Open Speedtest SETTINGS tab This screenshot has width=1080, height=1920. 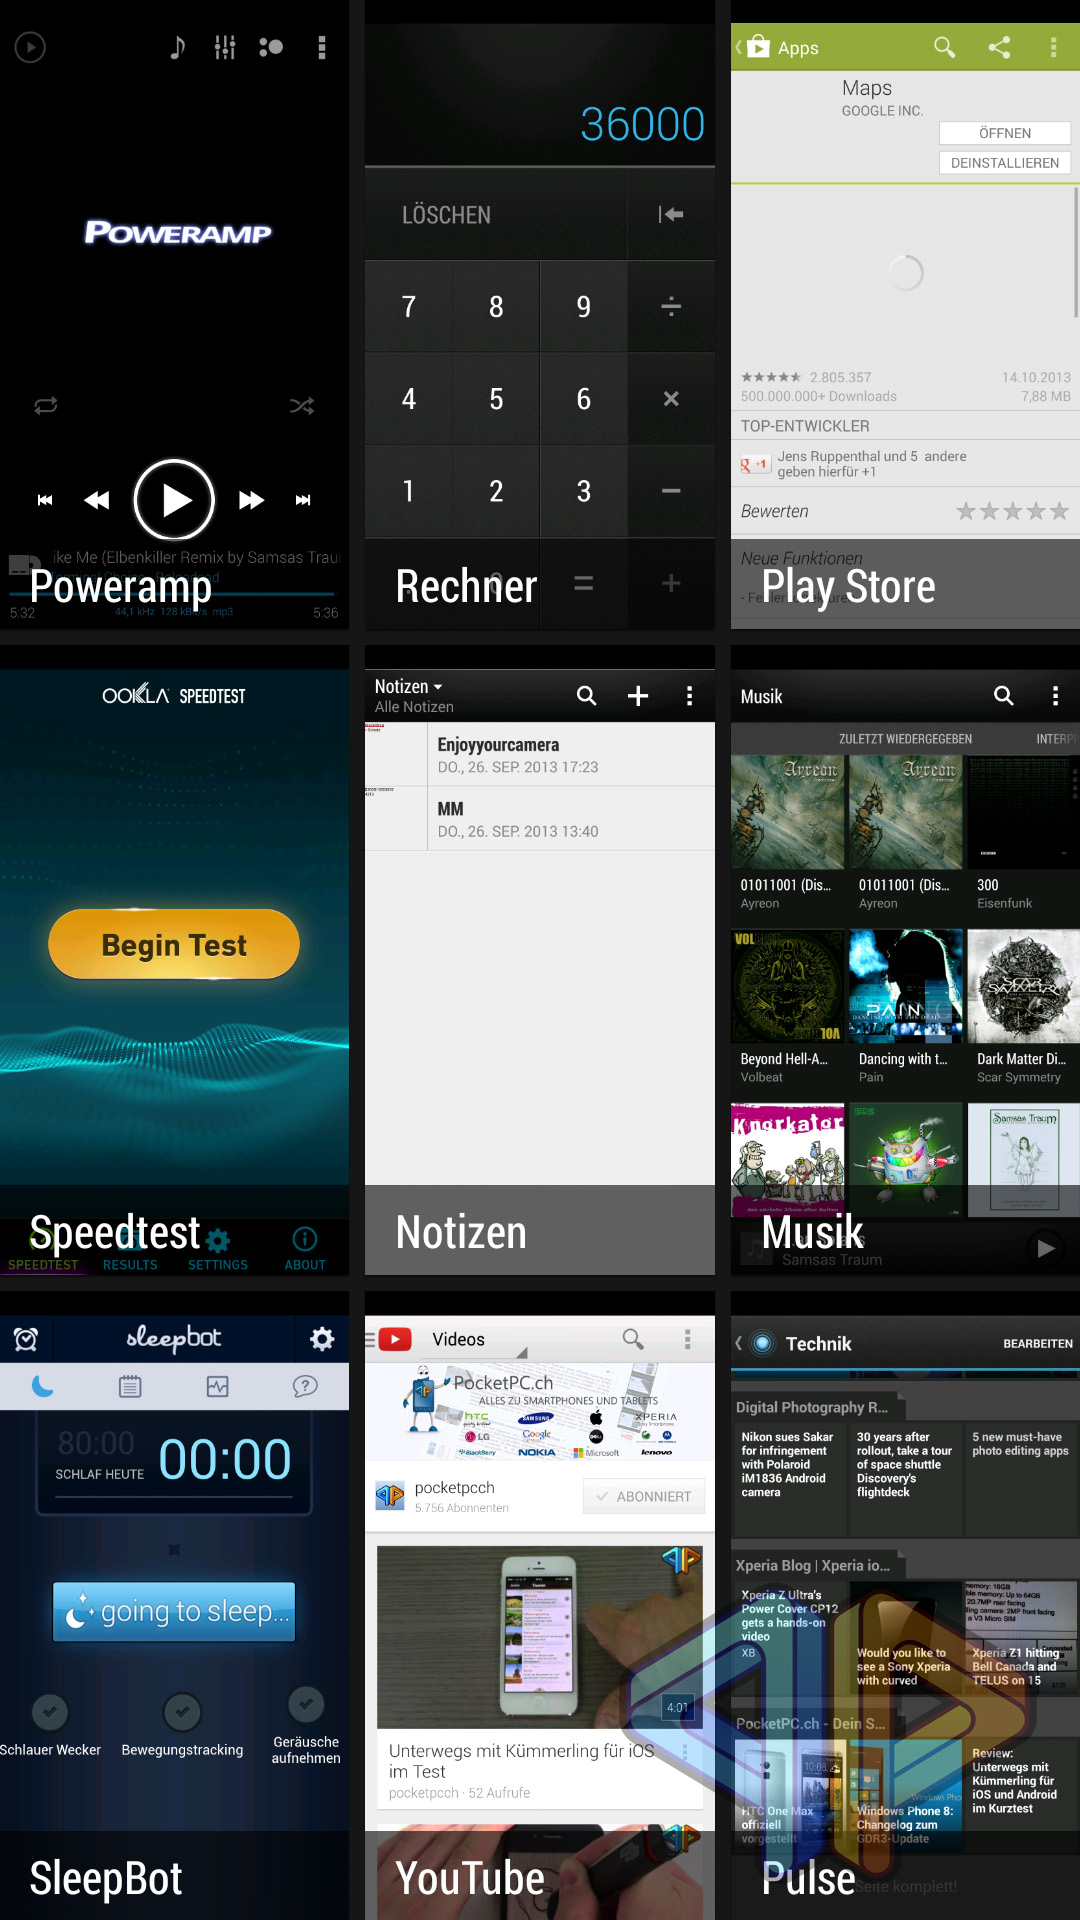[x=218, y=1250]
